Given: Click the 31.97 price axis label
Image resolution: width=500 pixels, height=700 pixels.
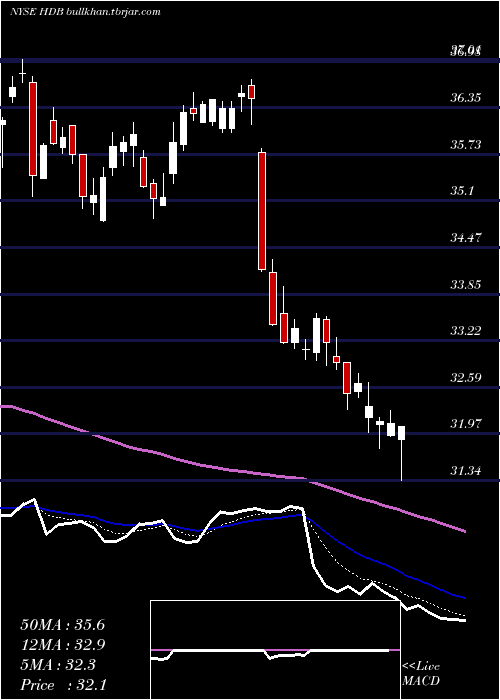Looking at the screenshot, I should click(x=466, y=424).
